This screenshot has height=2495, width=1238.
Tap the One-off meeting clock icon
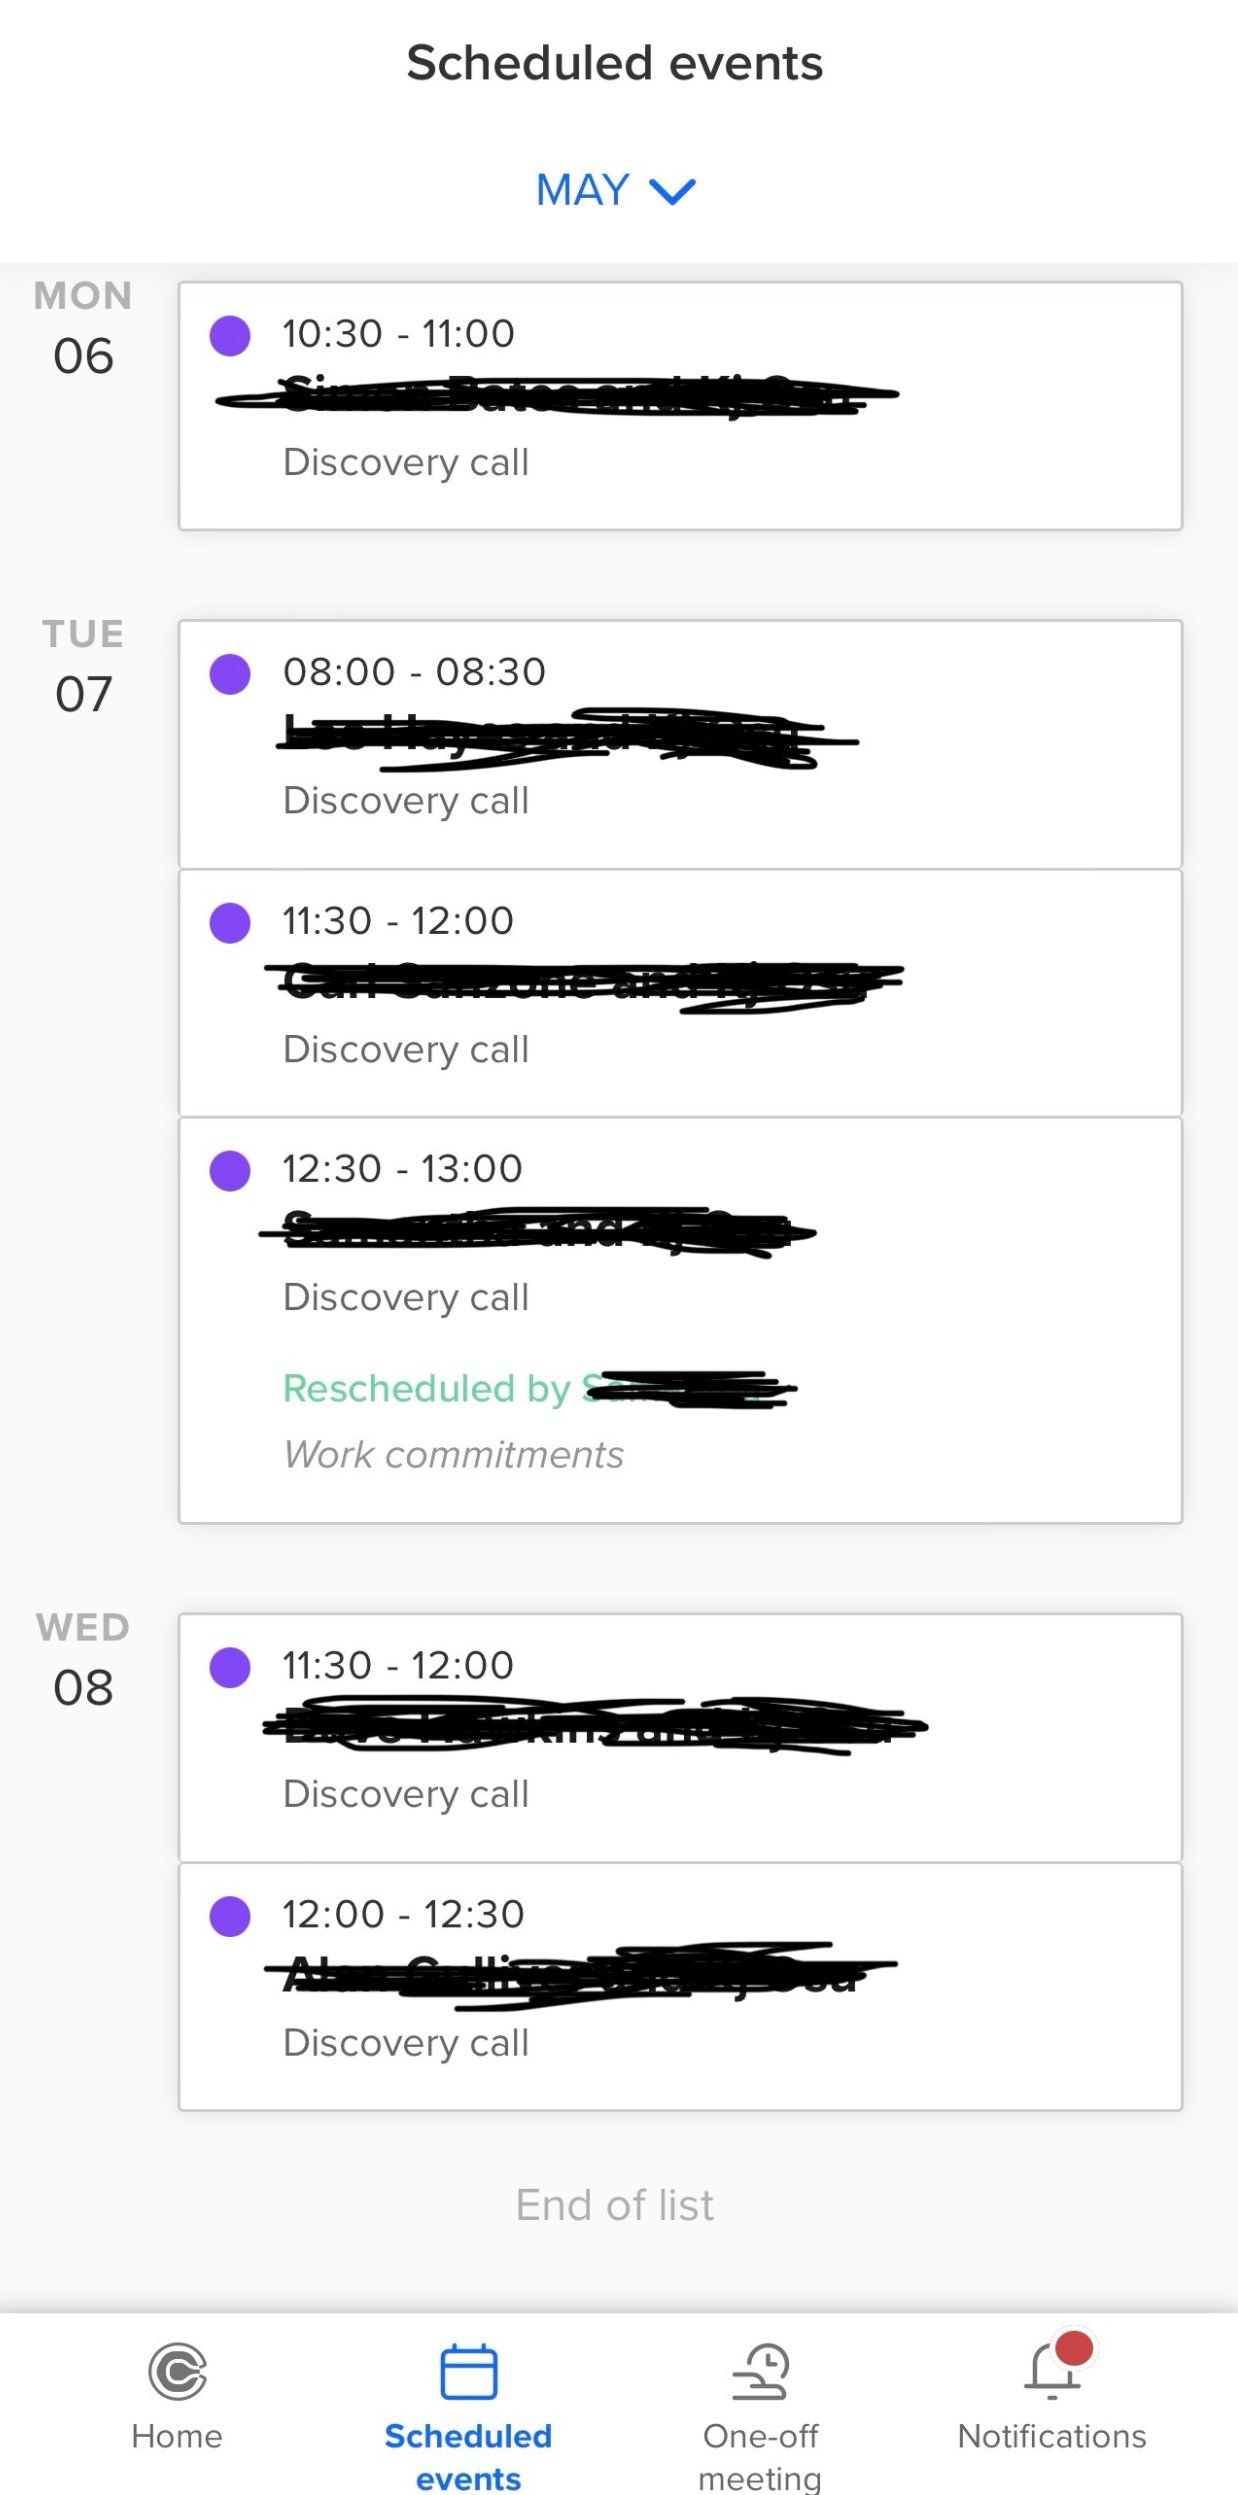tap(760, 2371)
